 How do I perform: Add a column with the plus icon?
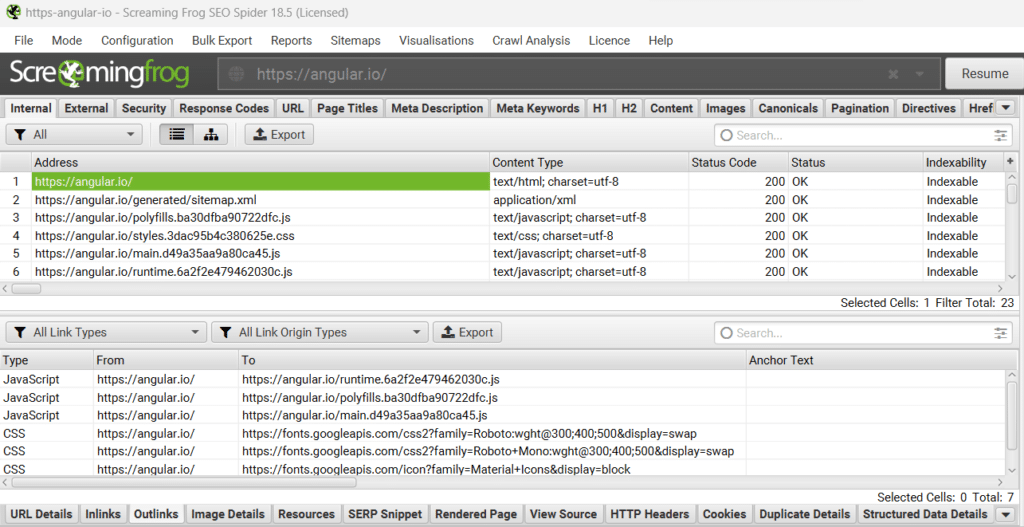(1010, 161)
